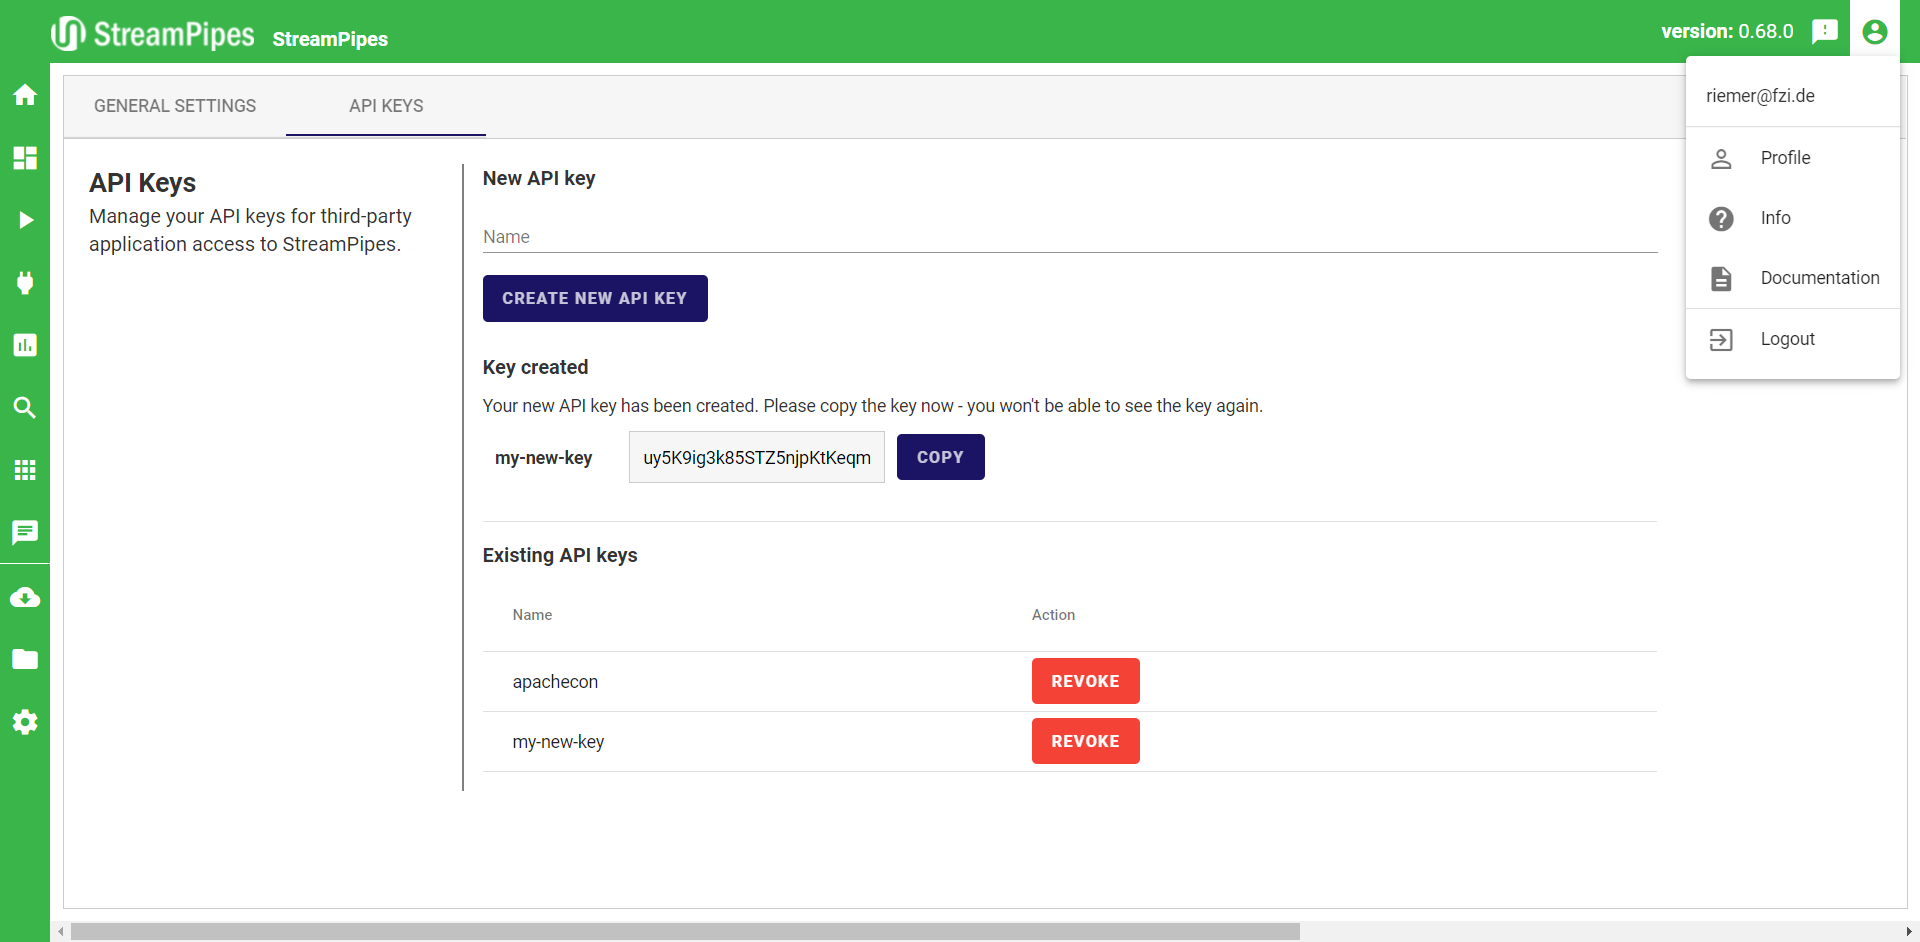Image resolution: width=1920 pixels, height=942 pixels.
Task: Revoke the apachecon API key
Action: click(x=1085, y=681)
